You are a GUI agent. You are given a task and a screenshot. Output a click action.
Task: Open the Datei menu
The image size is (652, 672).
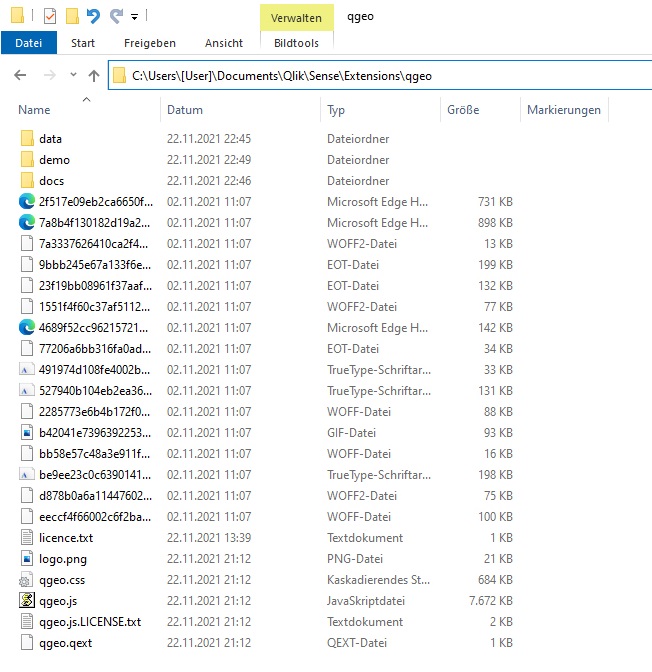pyautogui.click(x=29, y=43)
